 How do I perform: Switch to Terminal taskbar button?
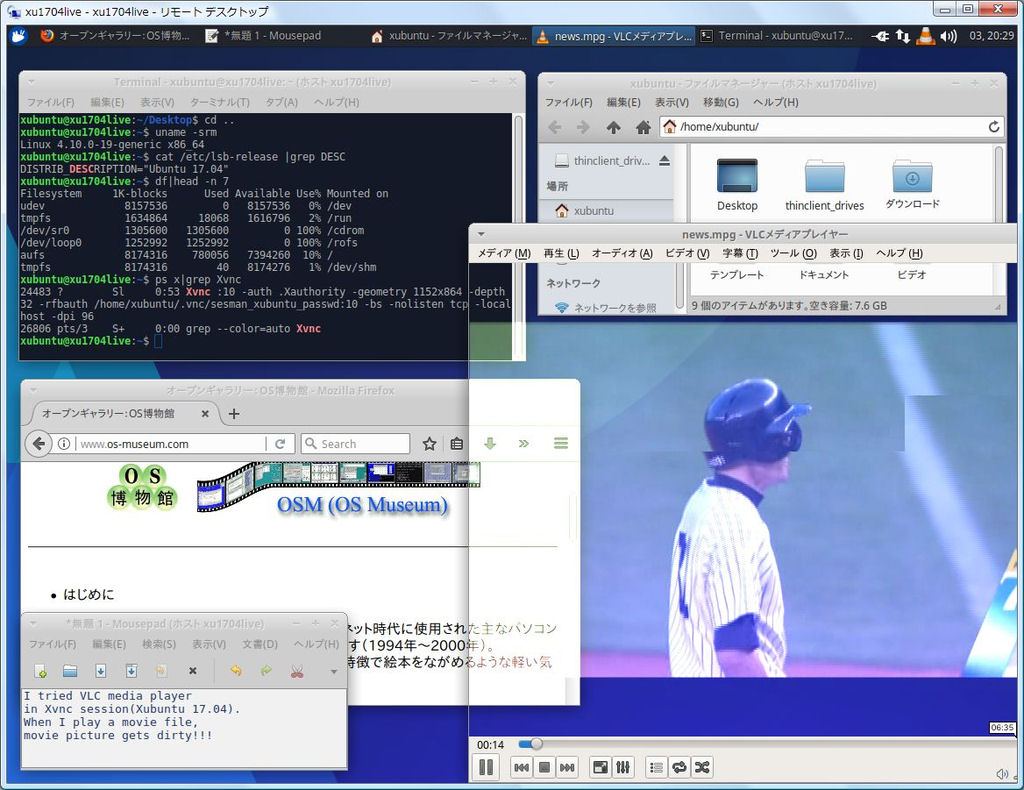pos(776,36)
